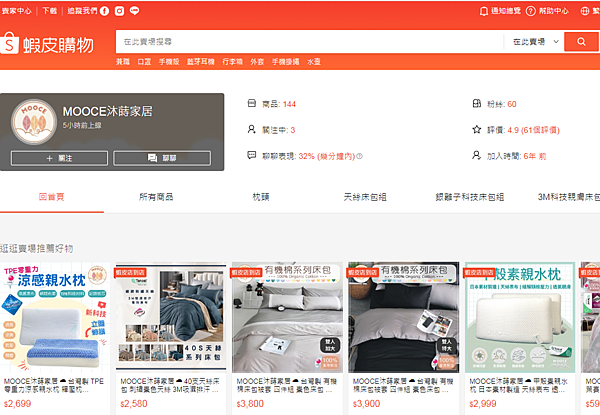Open the language globe icon
This screenshot has height=415, width=600.
click(585, 11)
